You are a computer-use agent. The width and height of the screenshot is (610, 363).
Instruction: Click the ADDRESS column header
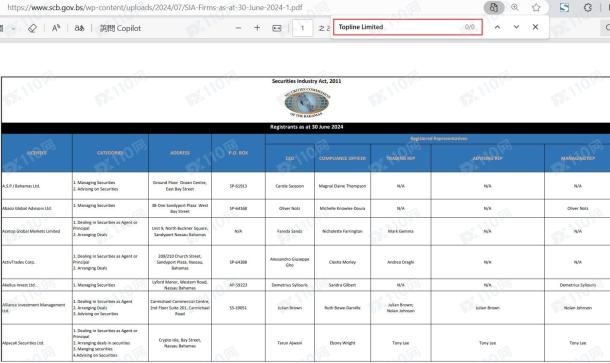(x=180, y=153)
